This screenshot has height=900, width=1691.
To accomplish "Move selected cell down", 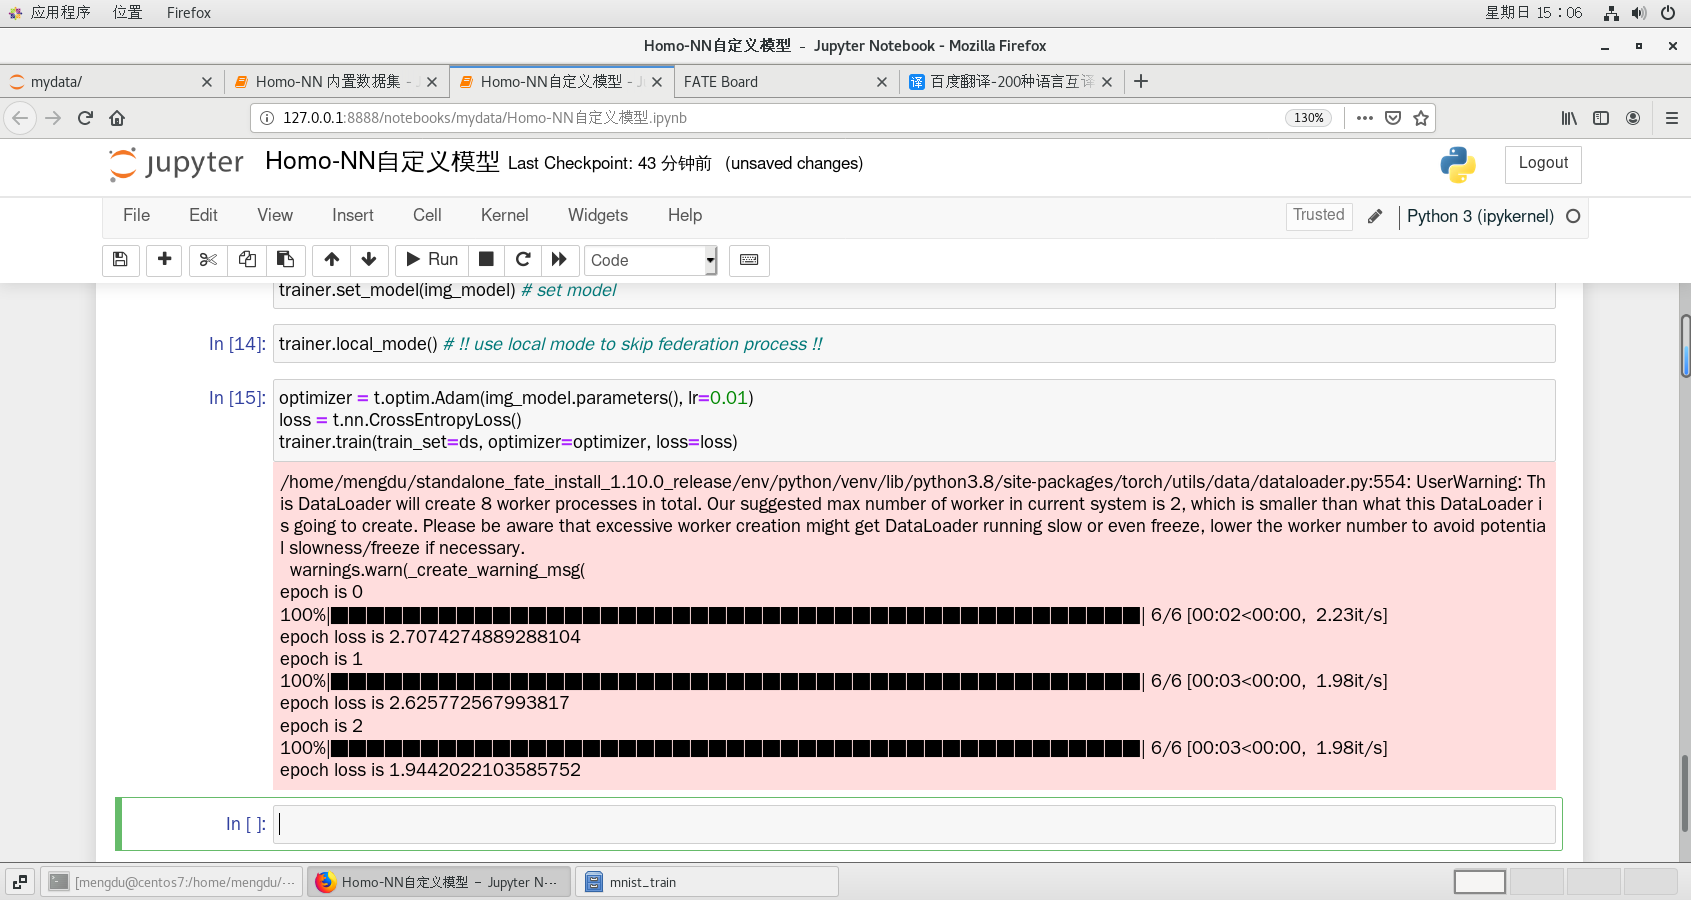I will tap(369, 260).
